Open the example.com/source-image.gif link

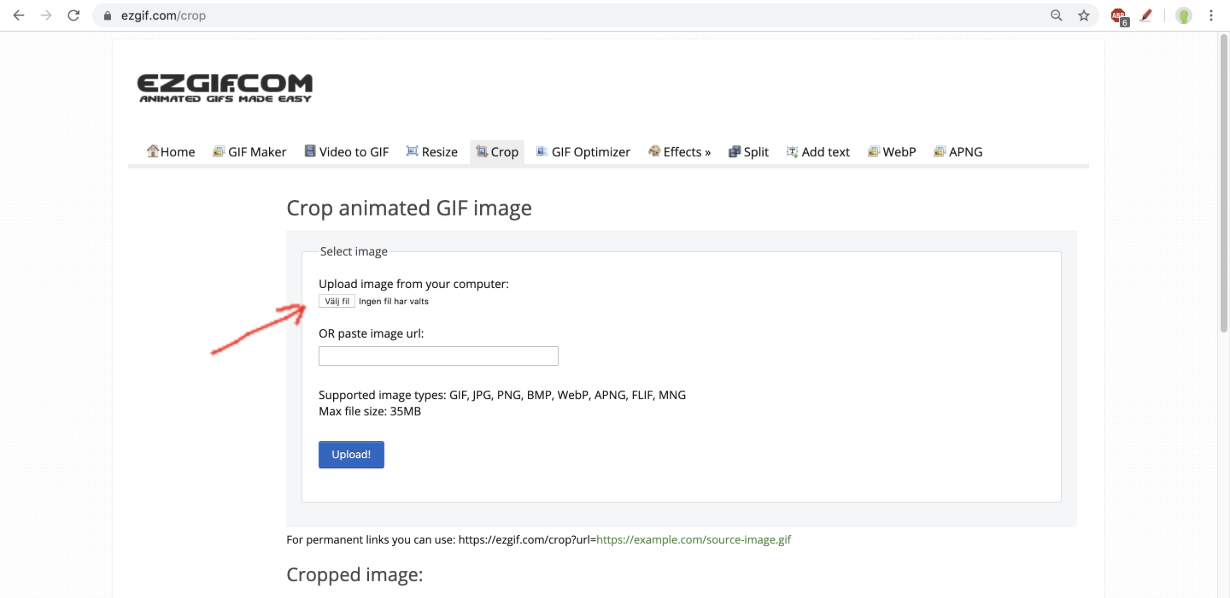tap(694, 540)
